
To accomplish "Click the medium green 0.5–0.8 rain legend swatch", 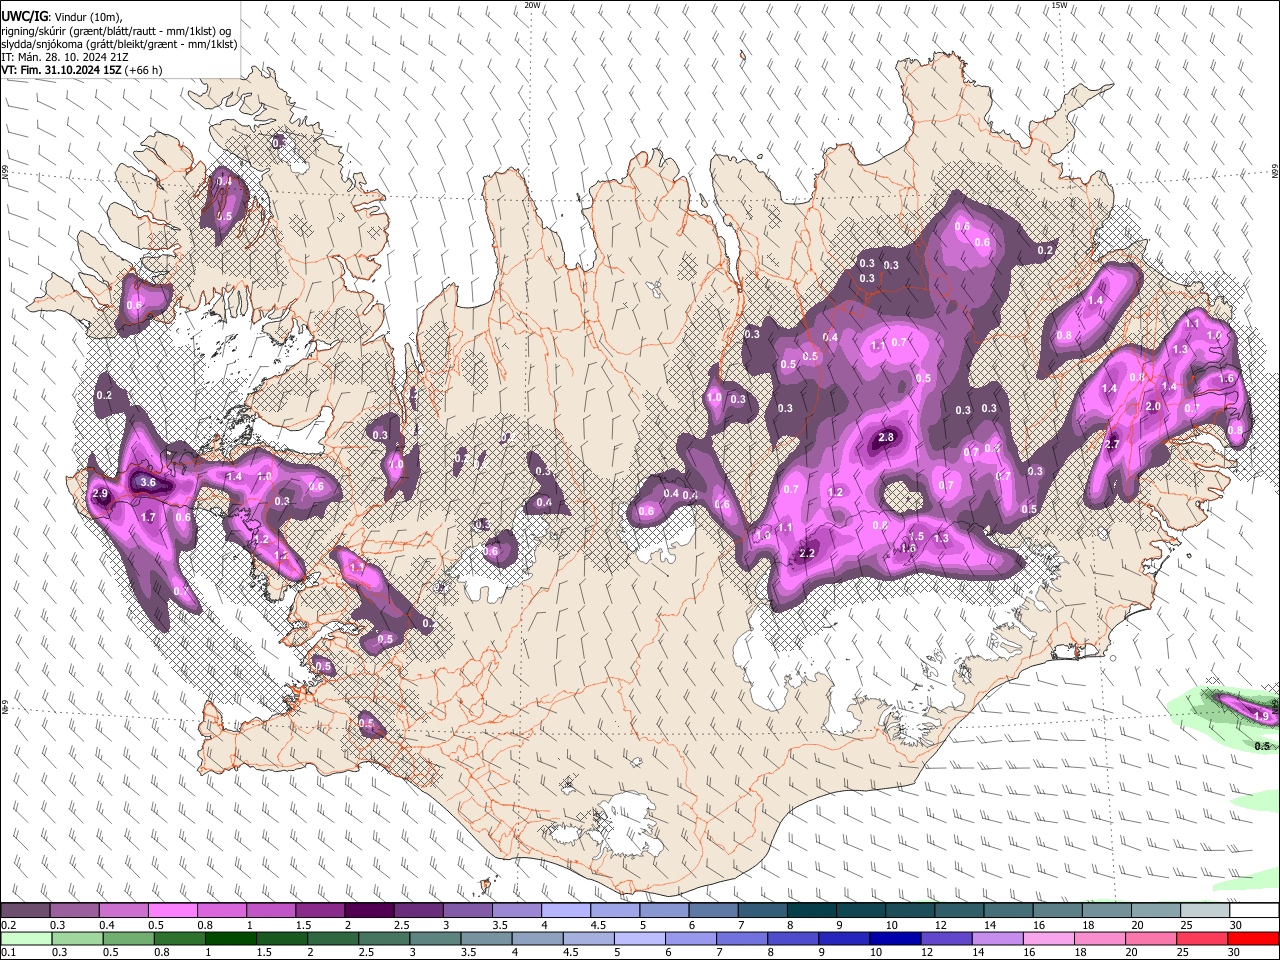I will pos(128,939).
